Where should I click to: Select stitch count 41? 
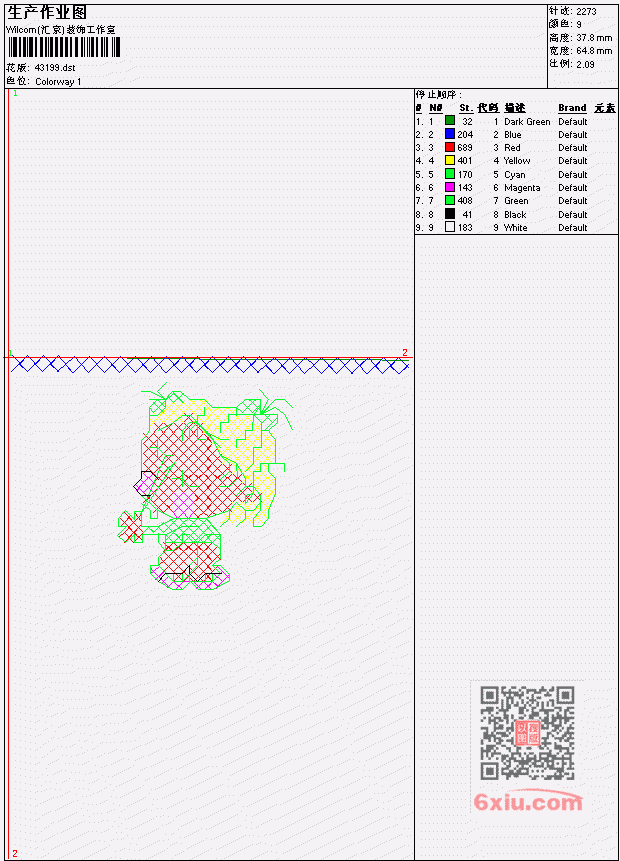[x=467, y=215]
